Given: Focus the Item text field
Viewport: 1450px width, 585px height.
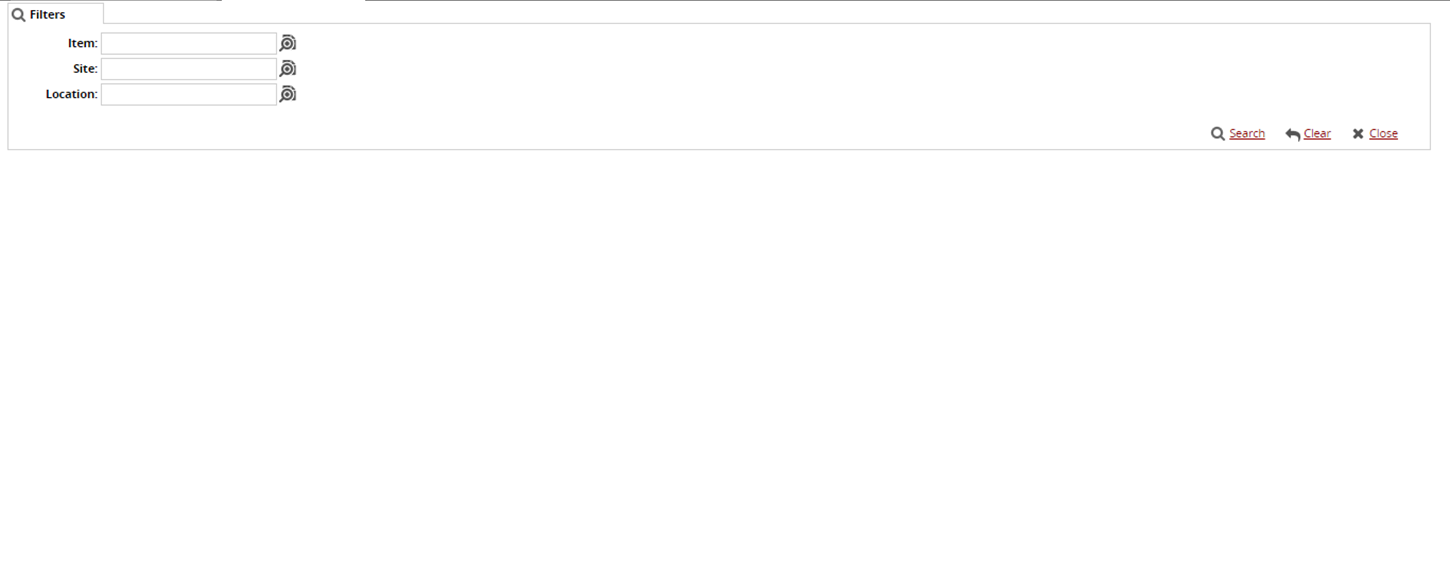Looking at the screenshot, I should [188, 43].
